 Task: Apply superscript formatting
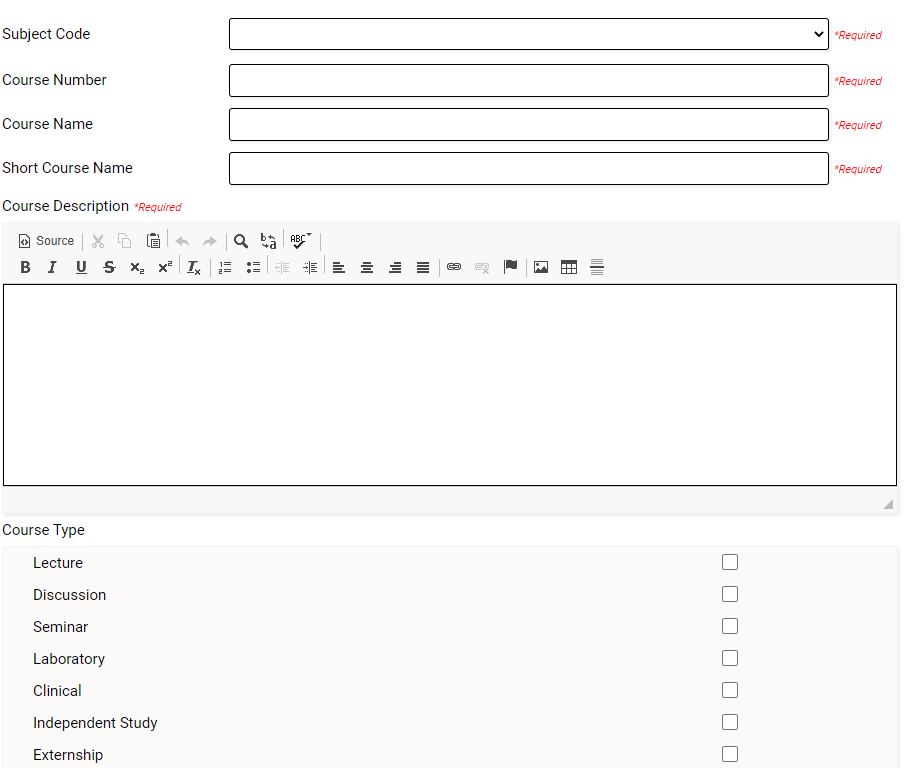tap(164, 266)
